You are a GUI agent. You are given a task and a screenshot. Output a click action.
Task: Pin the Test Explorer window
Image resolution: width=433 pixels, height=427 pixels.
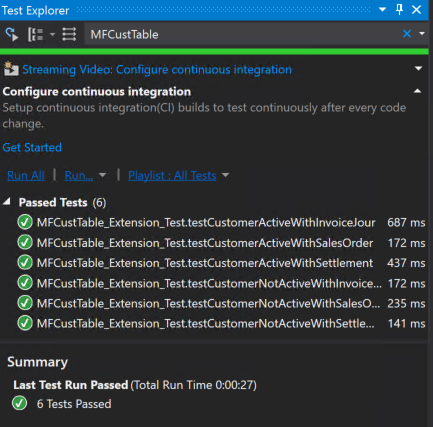click(x=399, y=10)
